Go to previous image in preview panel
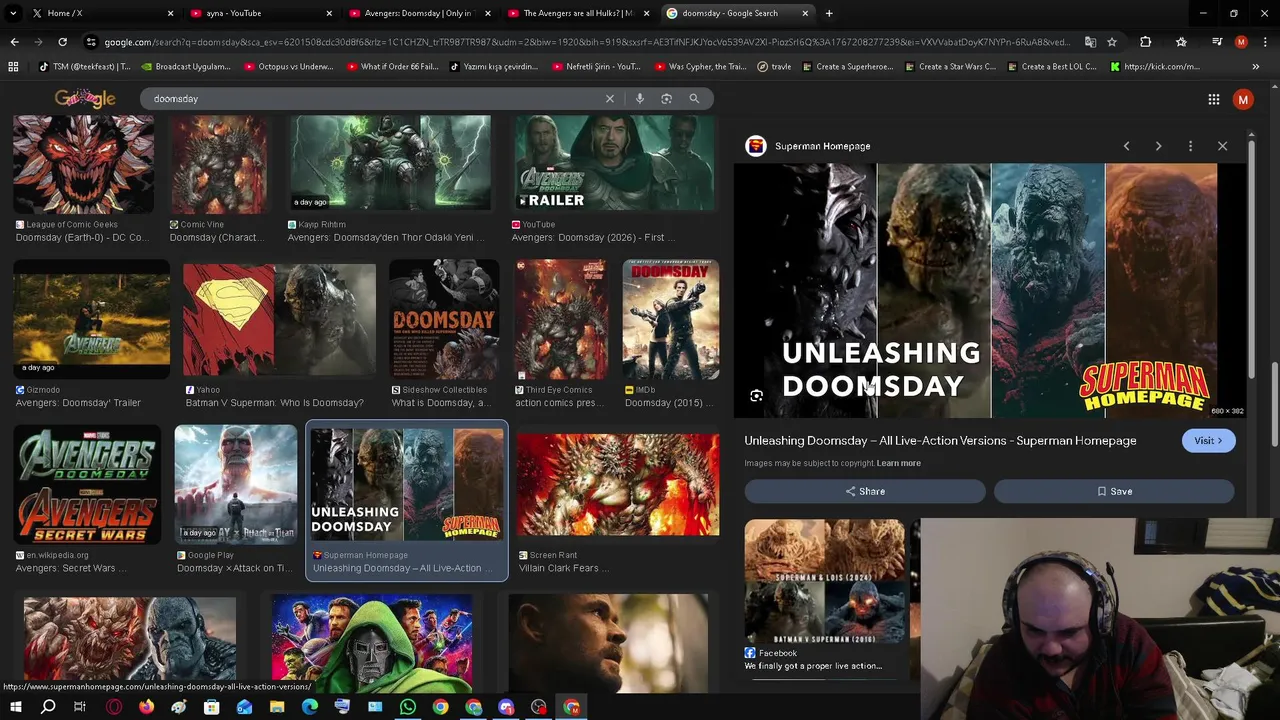1280x720 pixels. click(x=1126, y=146)
